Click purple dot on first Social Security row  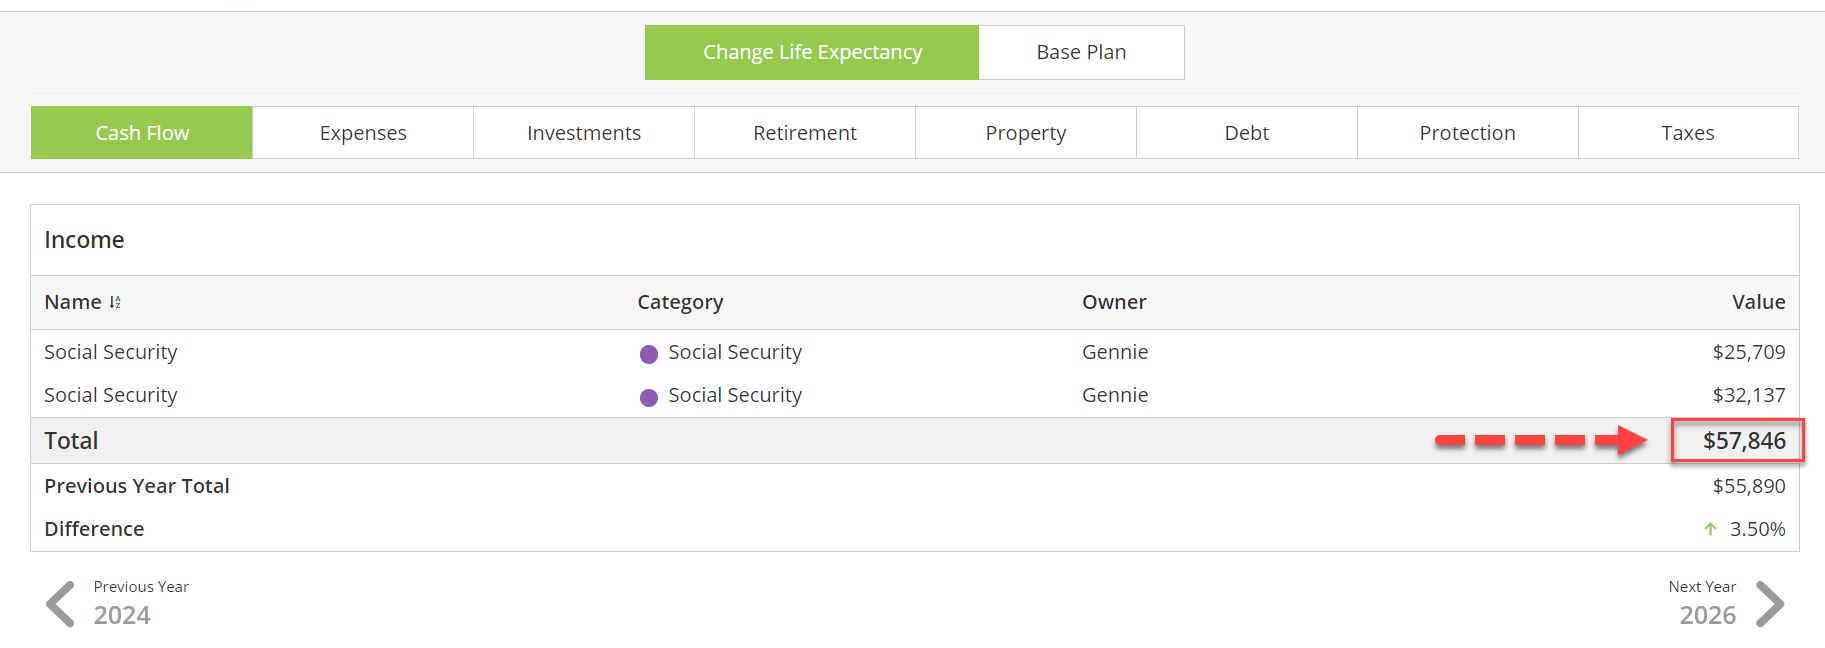pos(649,354)
